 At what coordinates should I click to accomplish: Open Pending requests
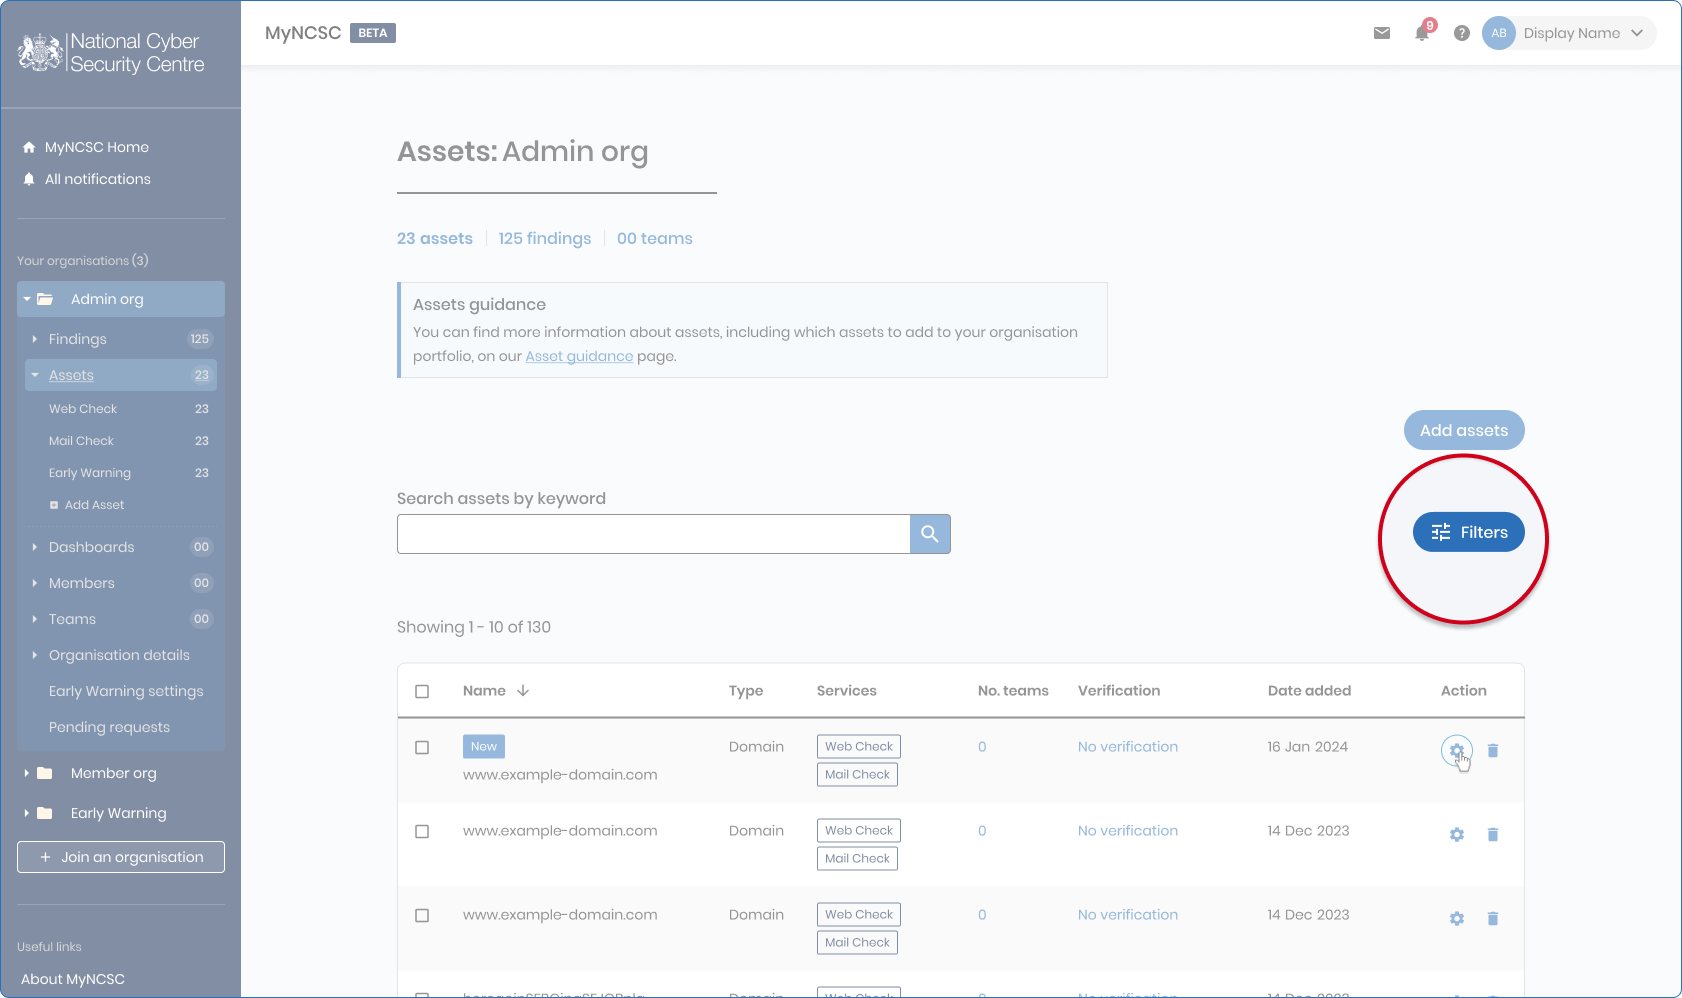click(109, 727)
